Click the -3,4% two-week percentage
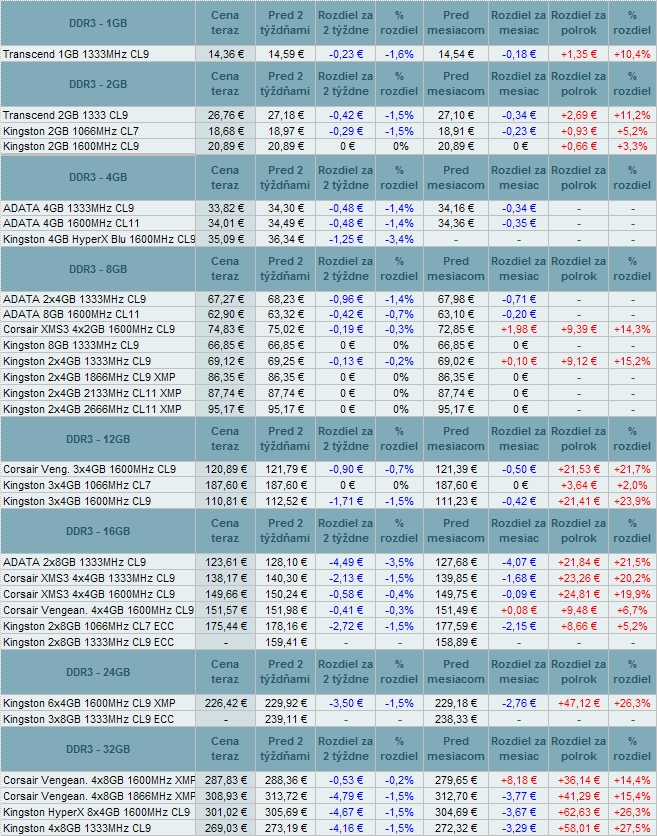This screenshot has height=836, width=657. pyautogui.click(x=399, y=239)
